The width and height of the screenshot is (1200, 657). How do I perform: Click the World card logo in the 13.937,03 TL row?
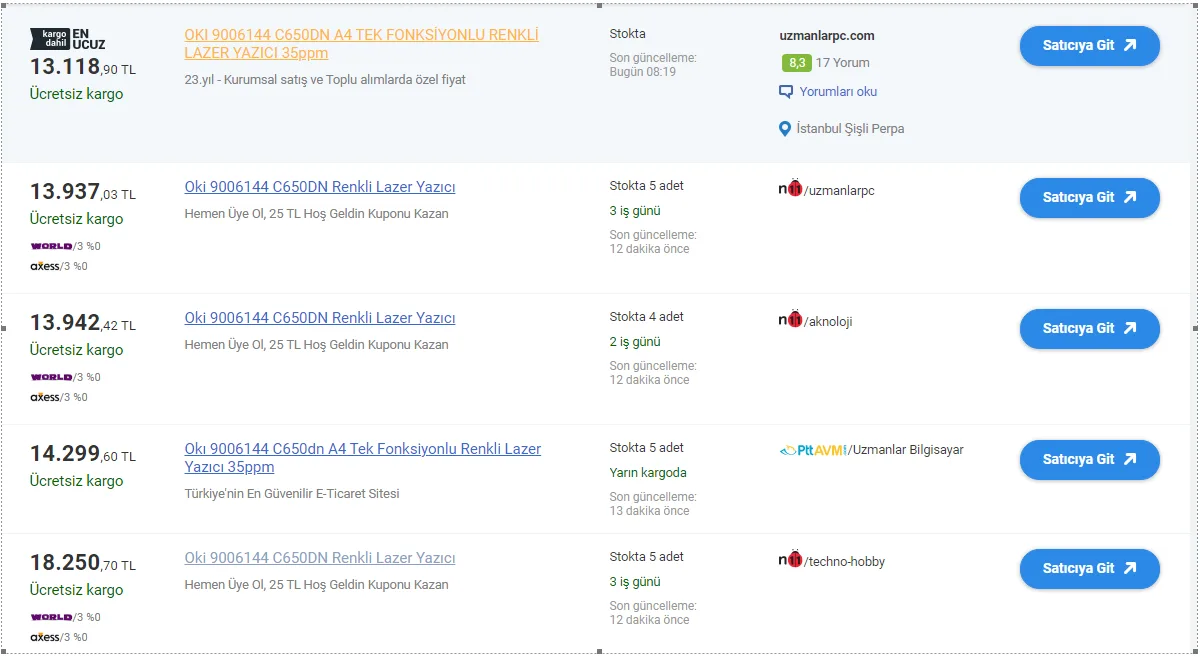51,246
